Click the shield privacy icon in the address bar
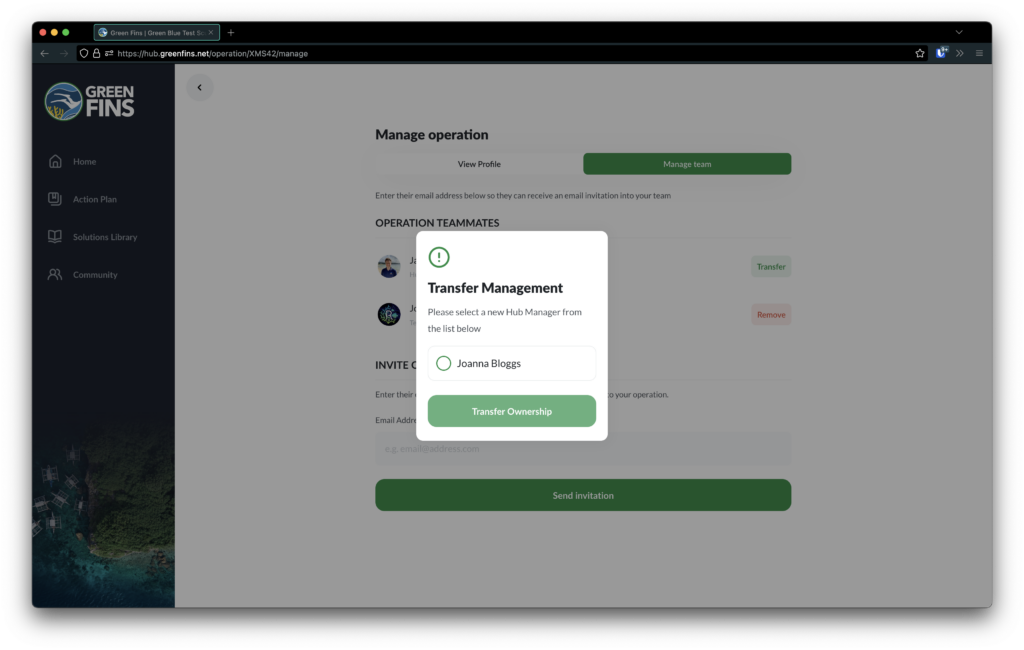The height and width of the screenshot is (650, 1024). click(x=84, y=53)
